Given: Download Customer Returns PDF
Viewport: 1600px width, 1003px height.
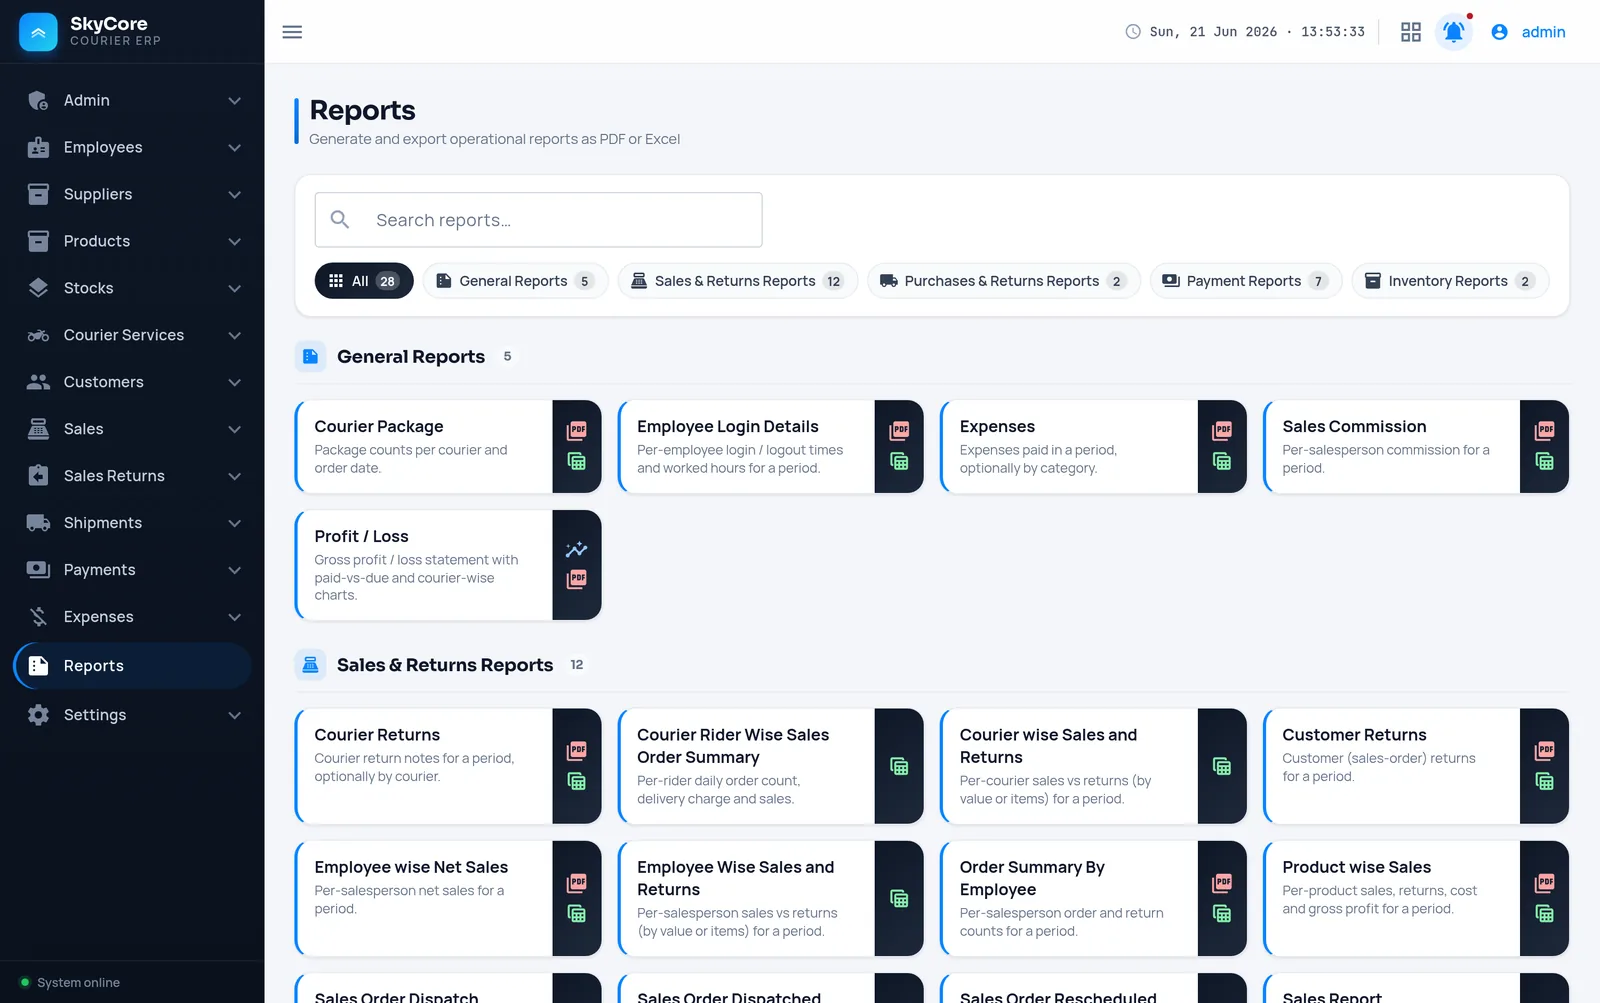Looking at the screenshot, I should point(1545,751).
